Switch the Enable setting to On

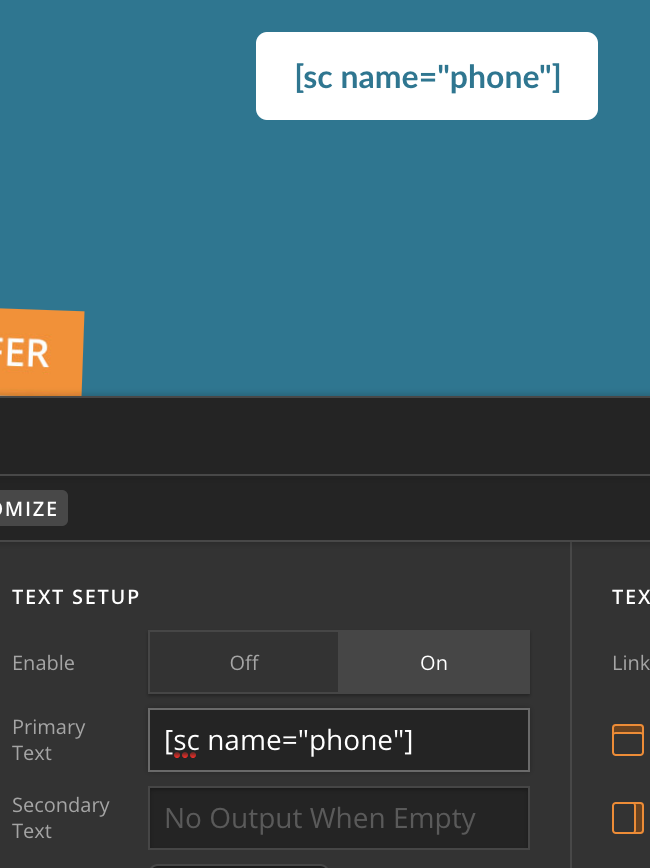[434, 662]
